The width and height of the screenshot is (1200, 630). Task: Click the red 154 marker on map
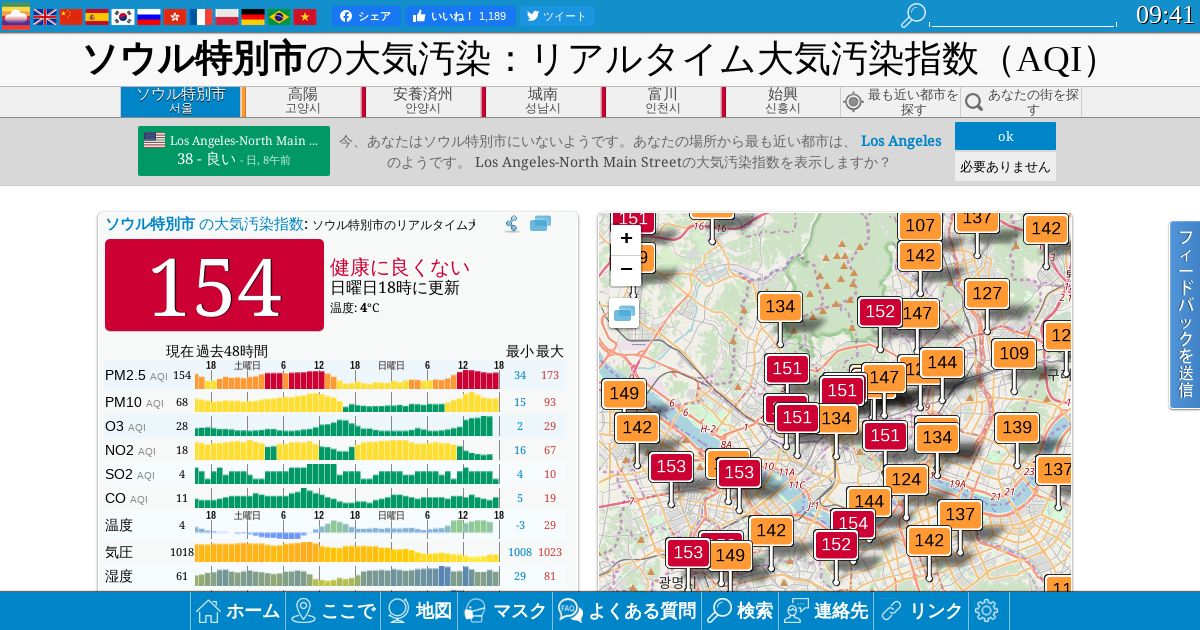coord(854,522)
